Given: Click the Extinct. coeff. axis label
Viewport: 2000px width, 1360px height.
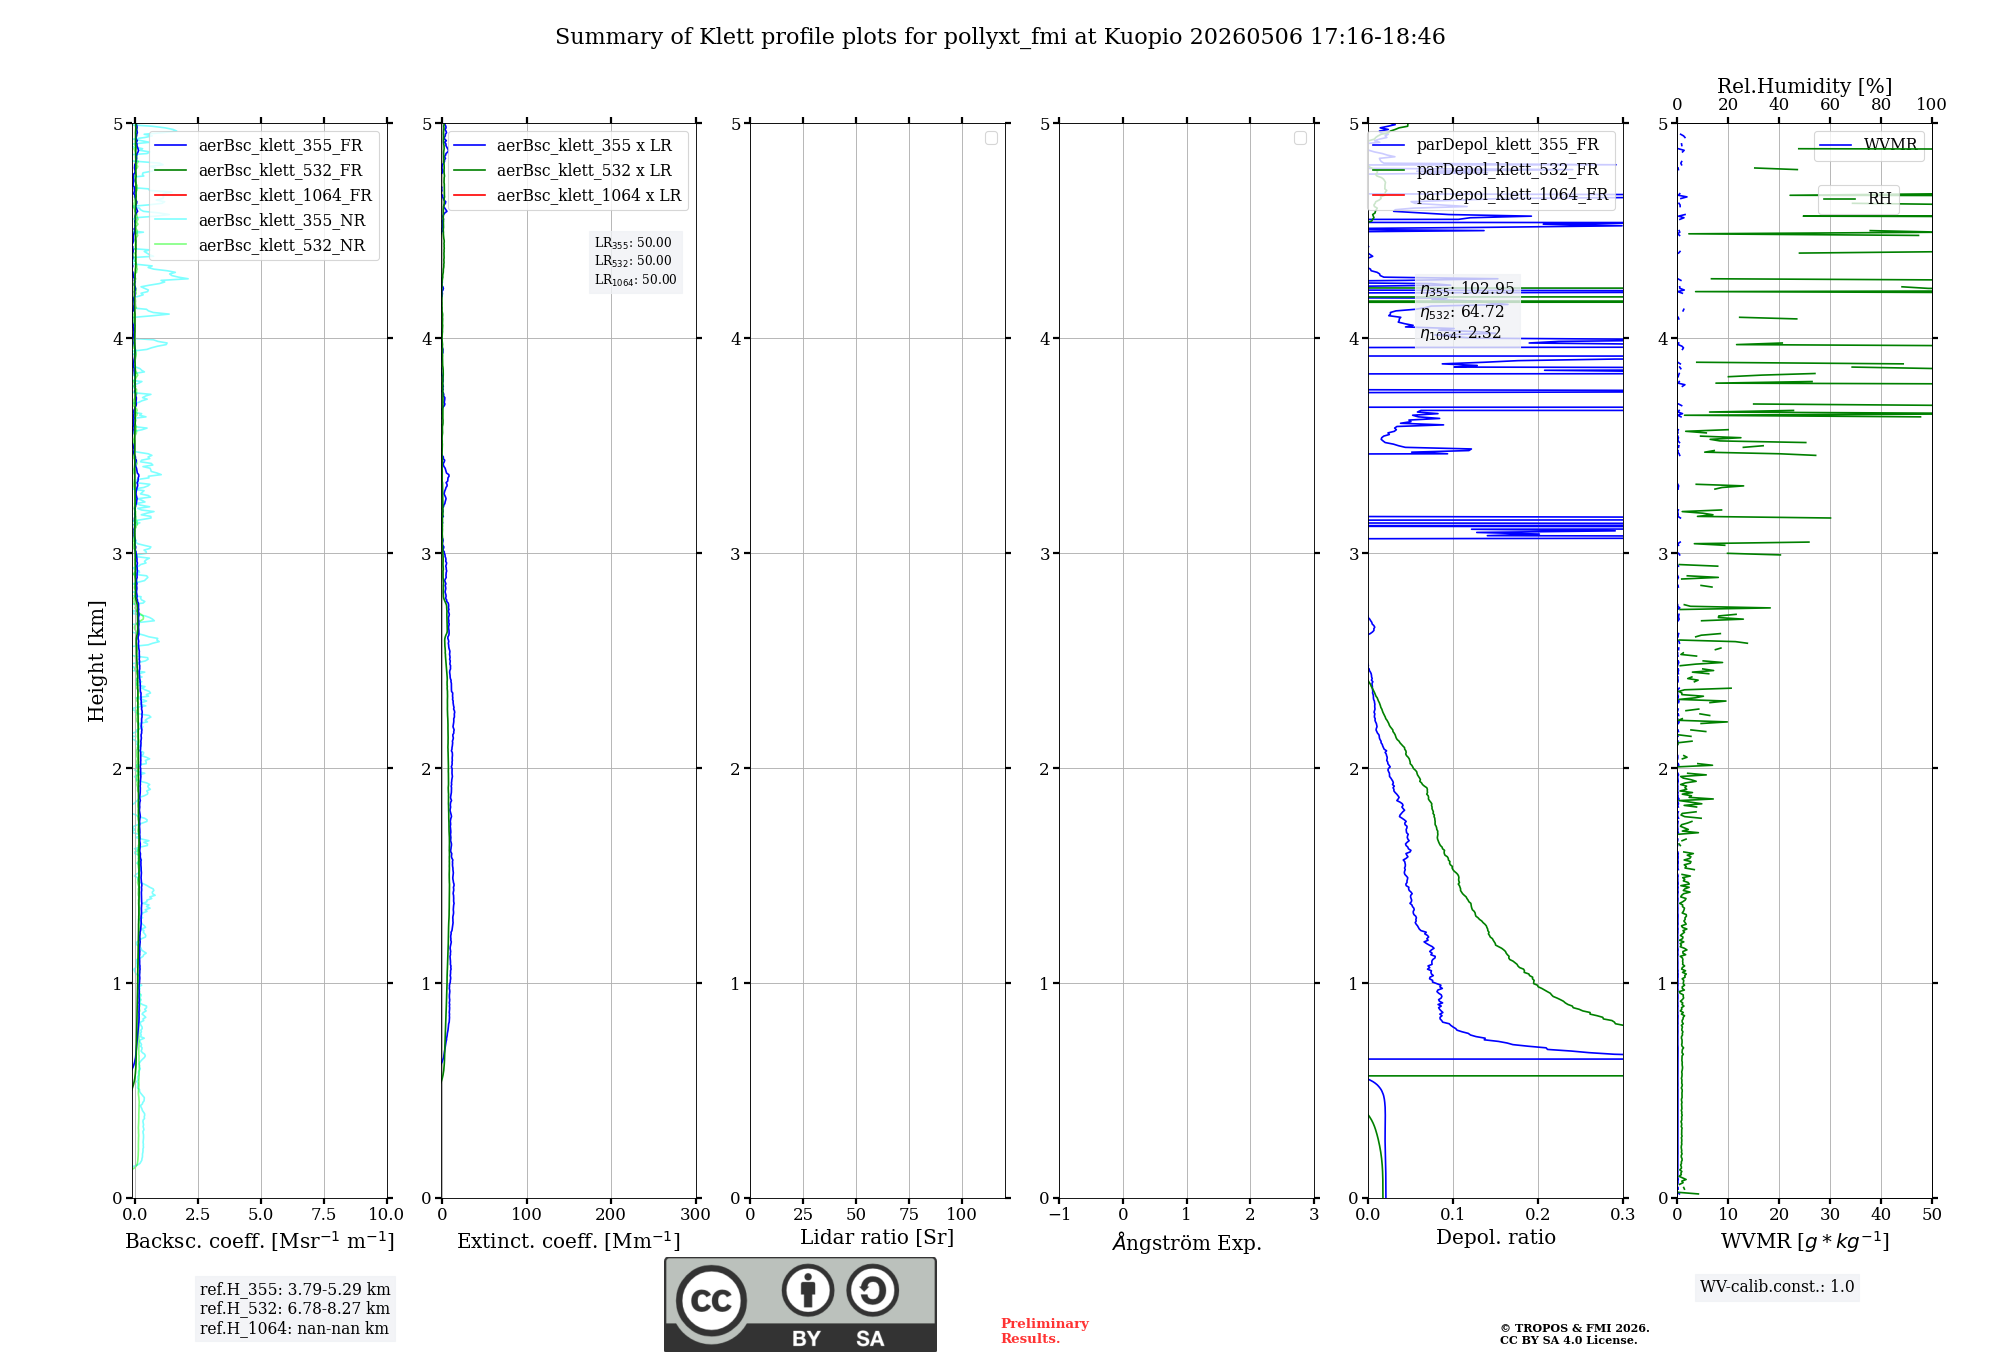Looking at the screenshot, I should 569,1241.
